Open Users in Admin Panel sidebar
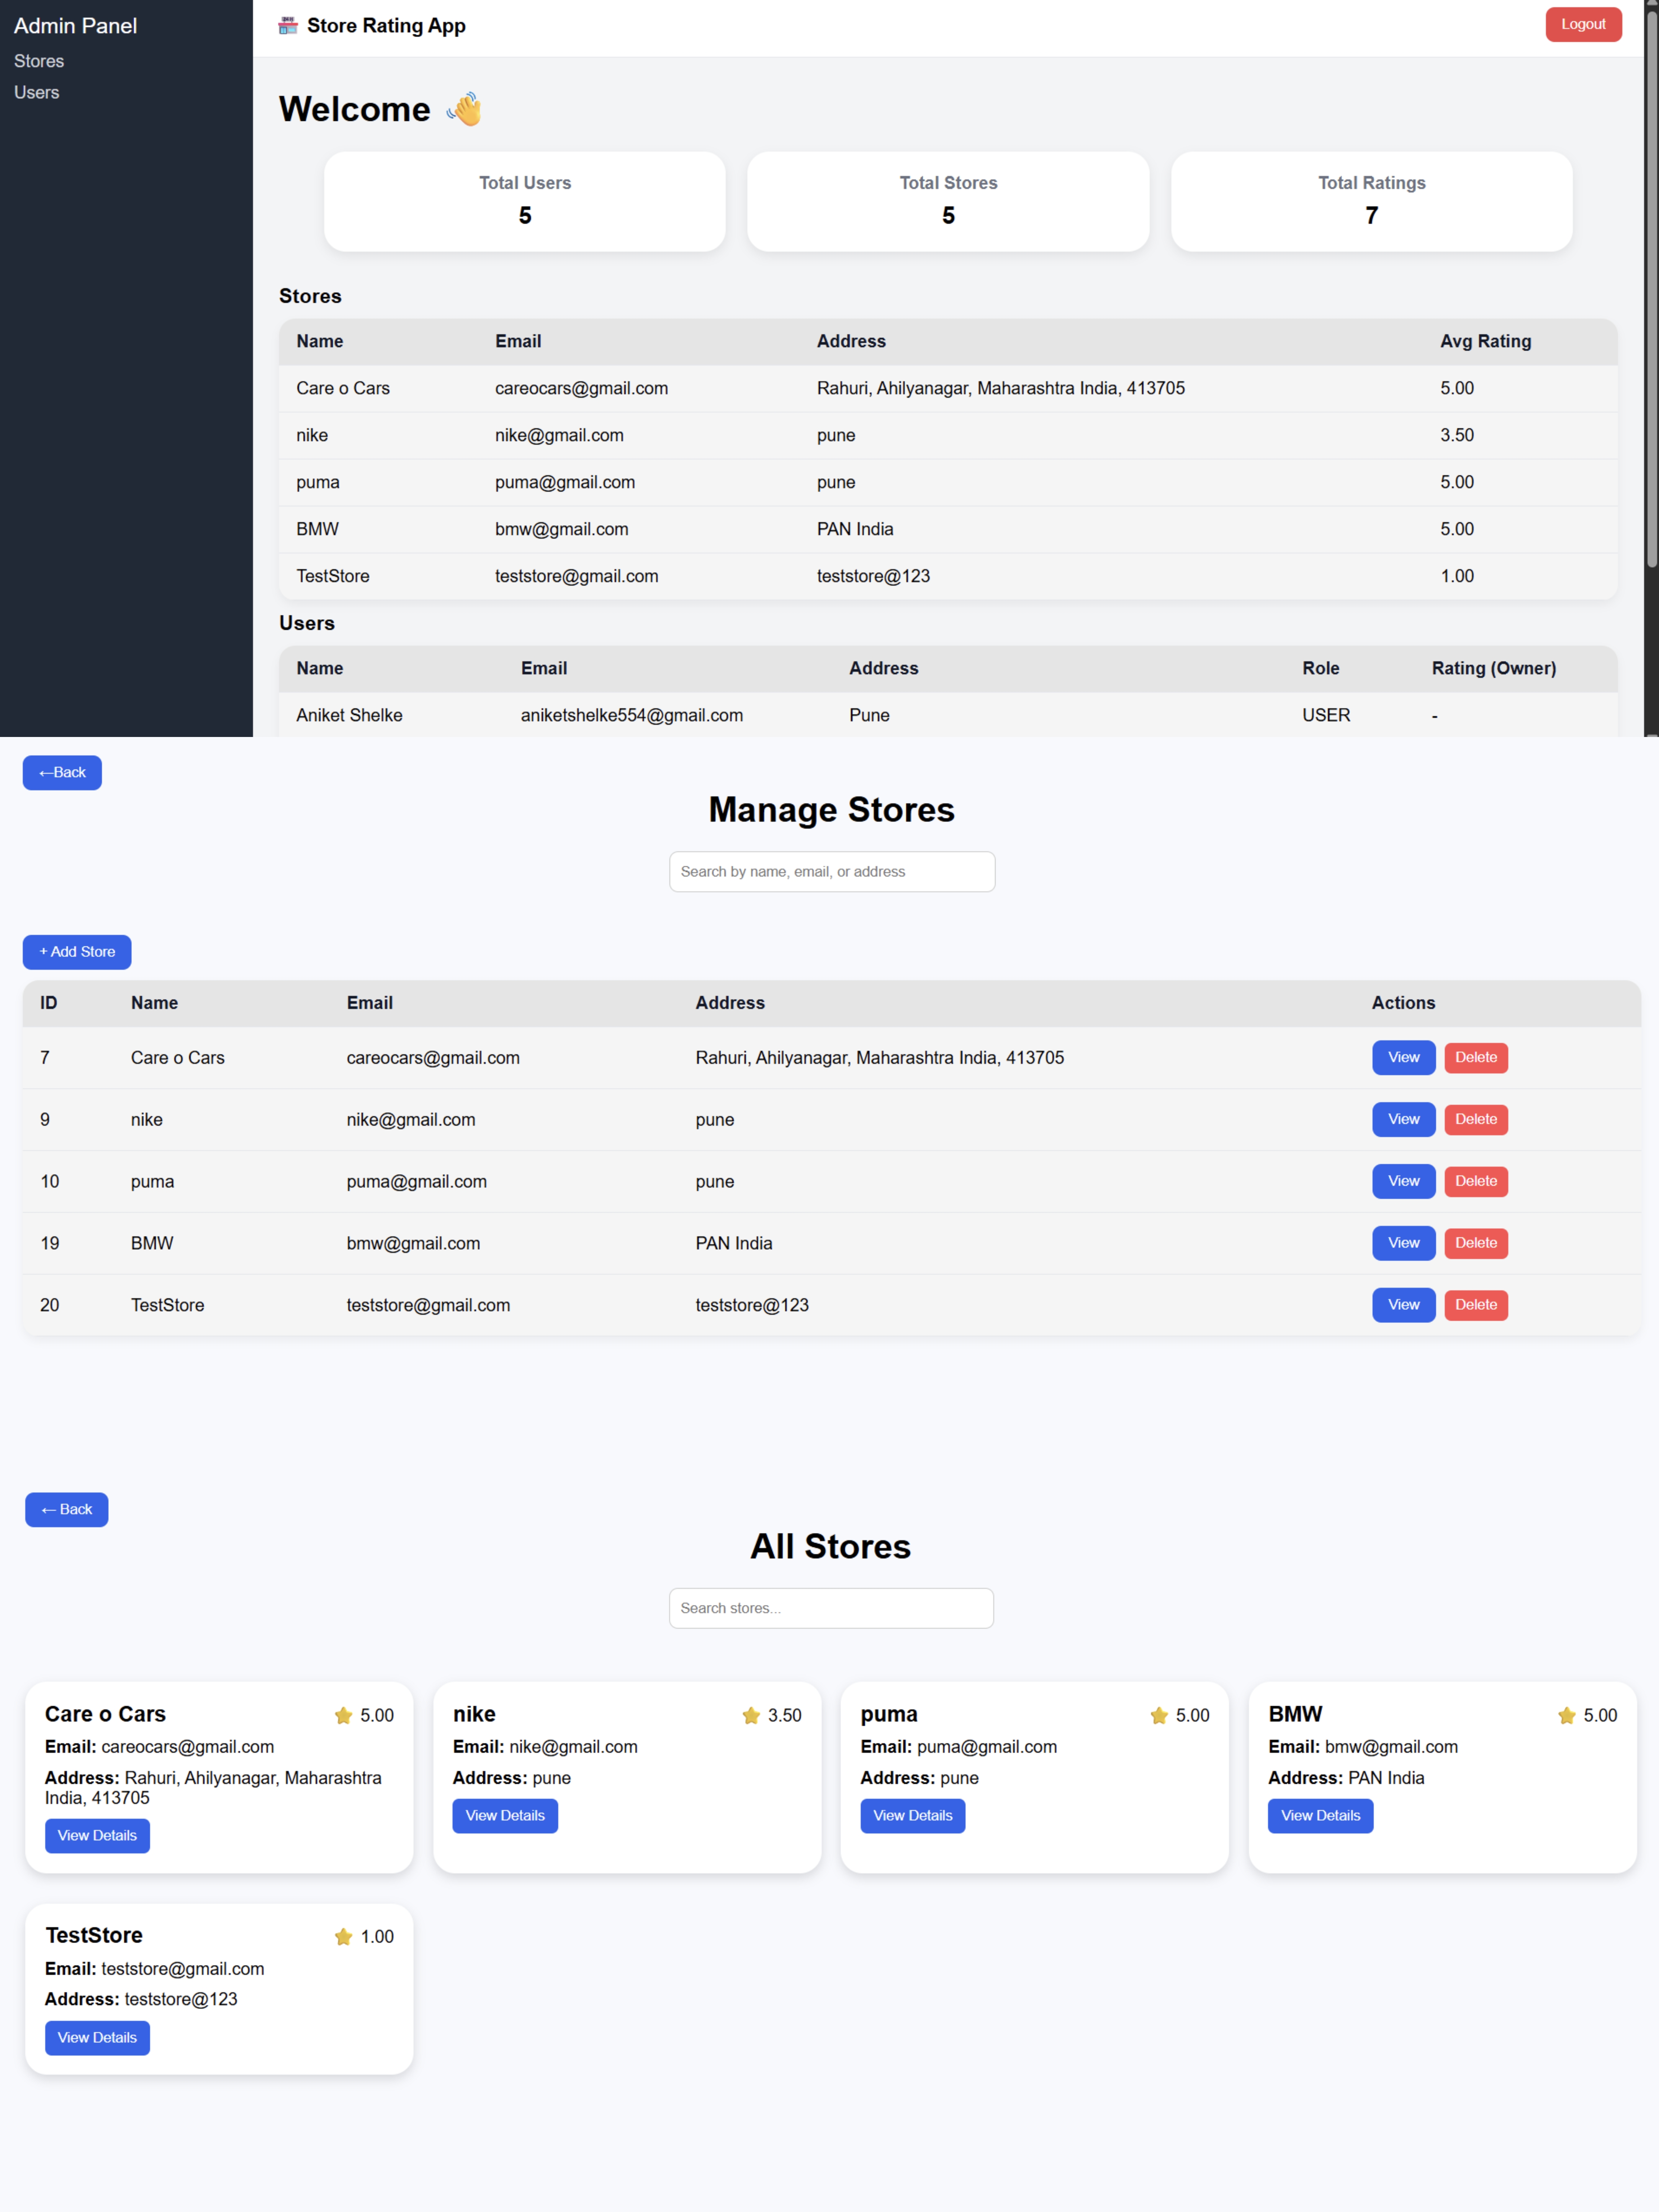Screen dimensions: 1659x2212 37,92
